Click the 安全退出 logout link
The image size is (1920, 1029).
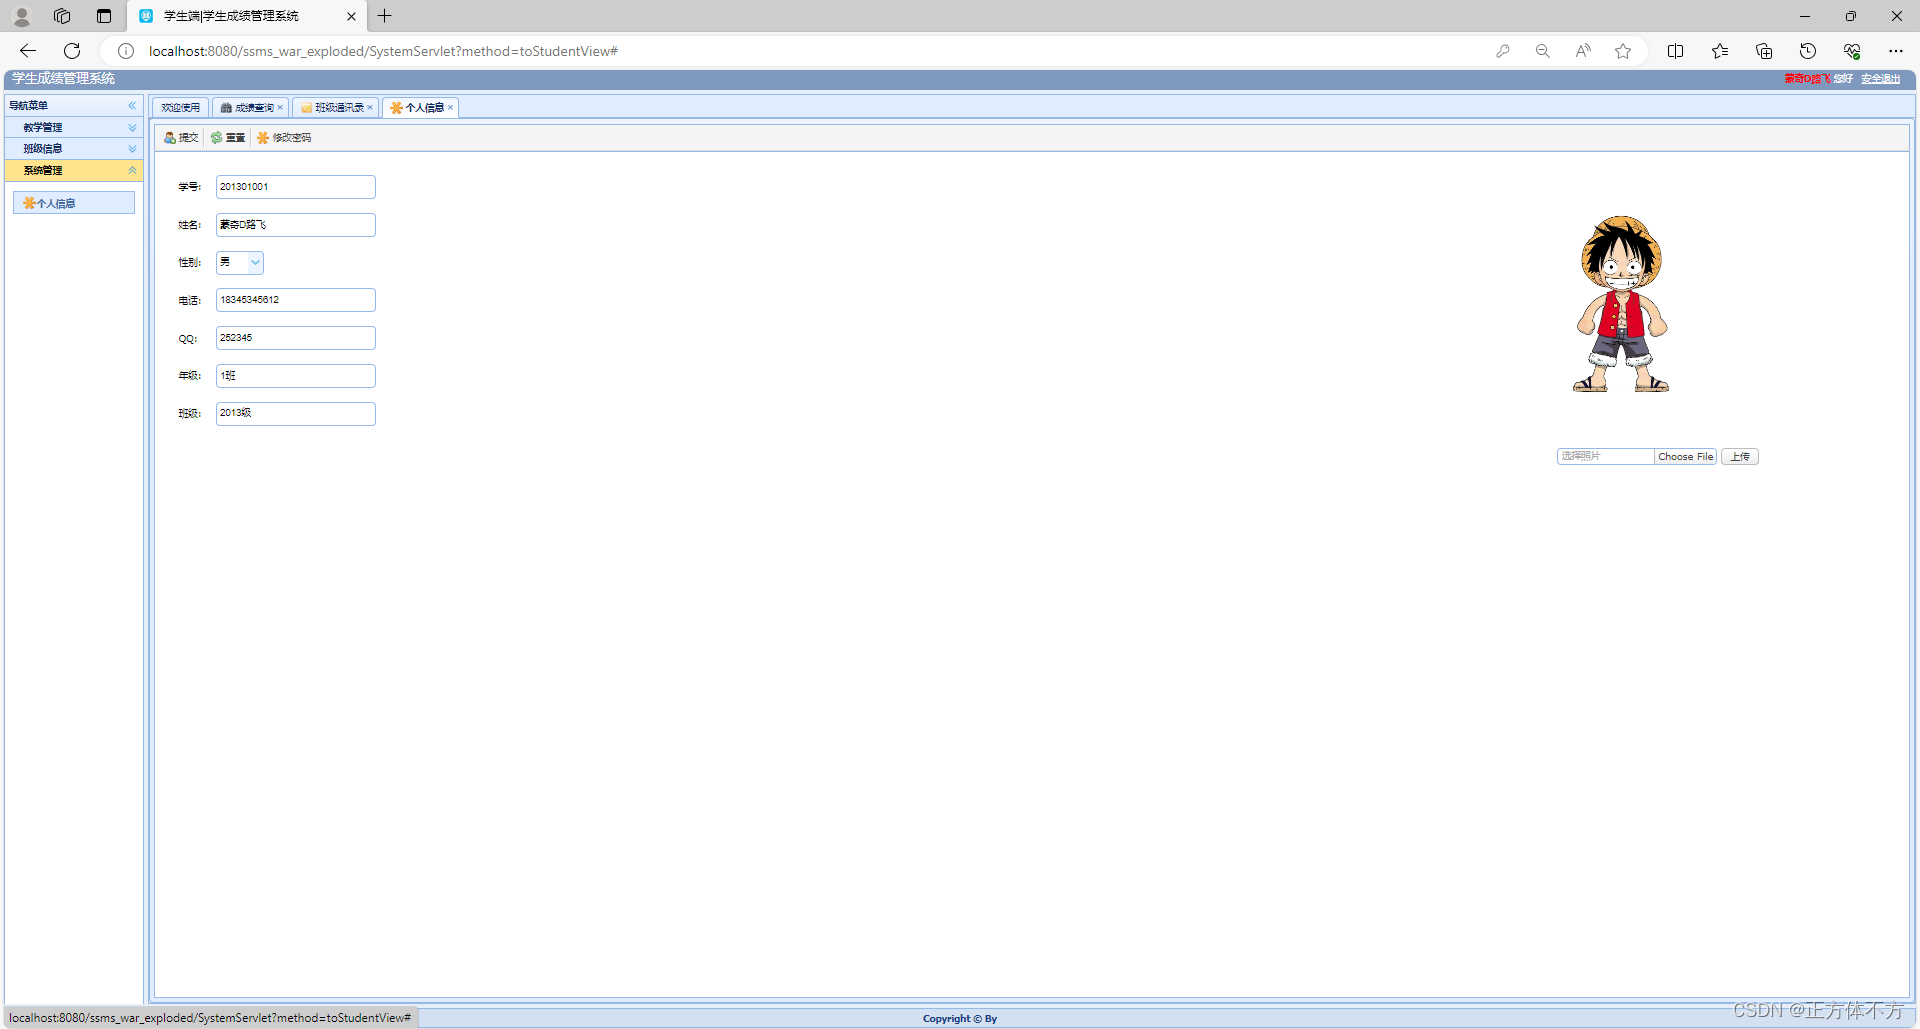1880,79
